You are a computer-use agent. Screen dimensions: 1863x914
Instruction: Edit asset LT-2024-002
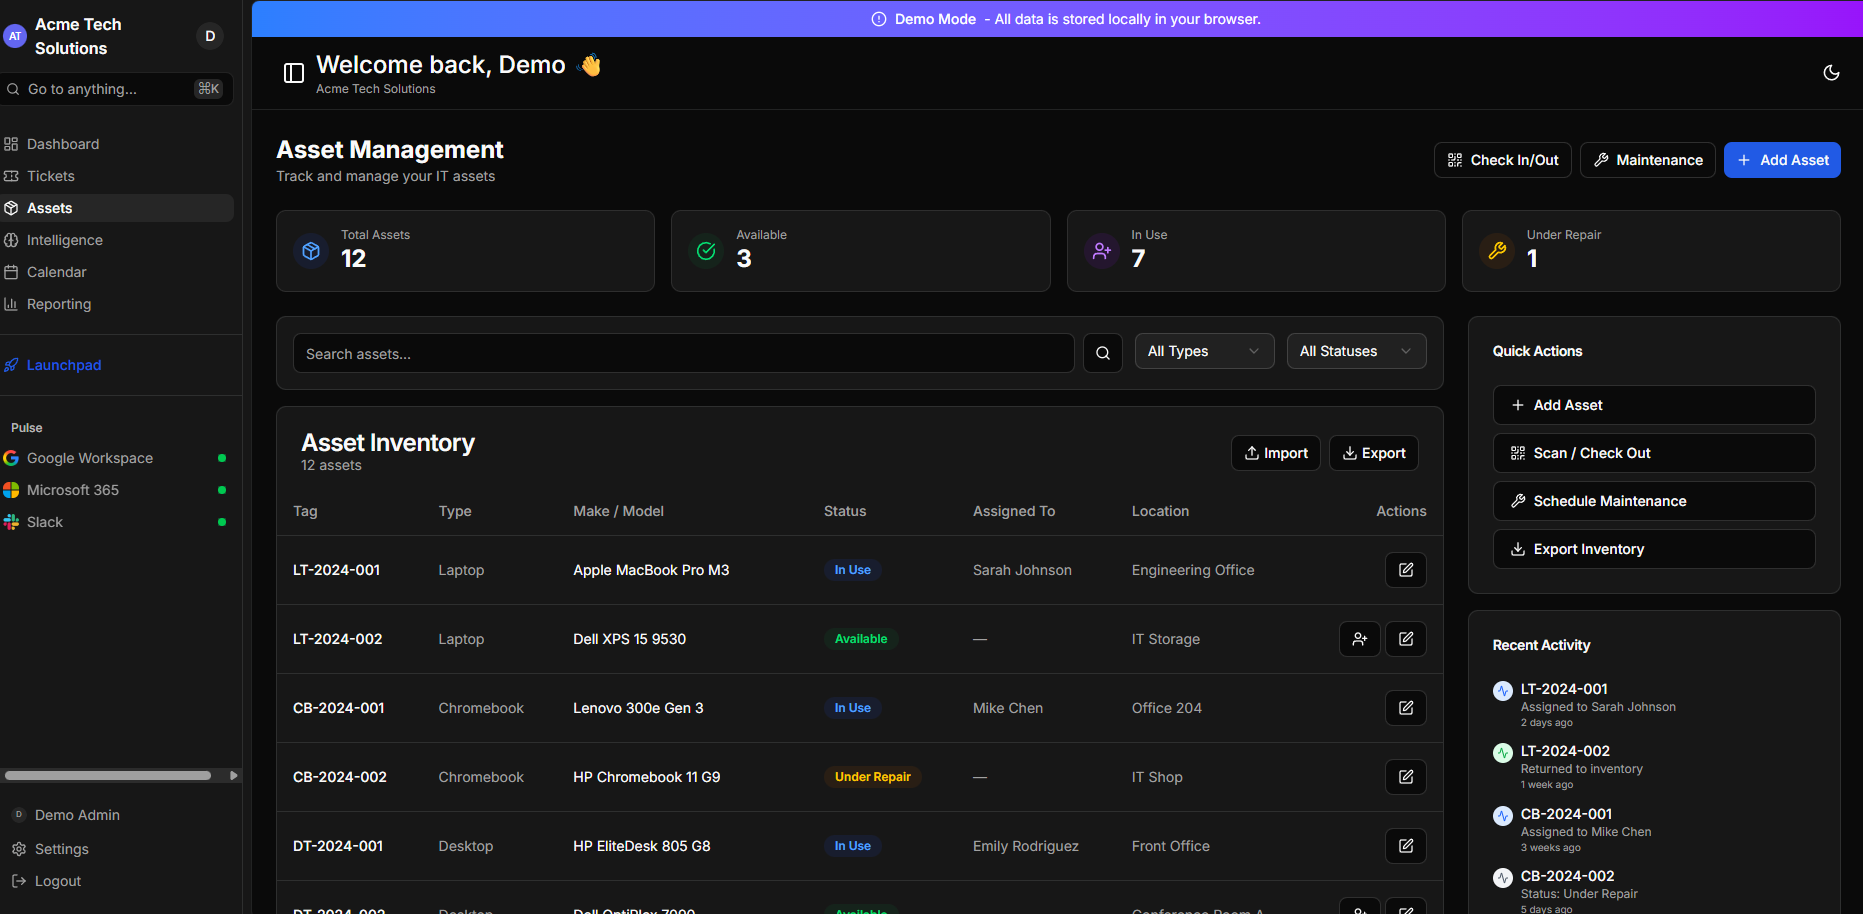tap(1406, 639)
